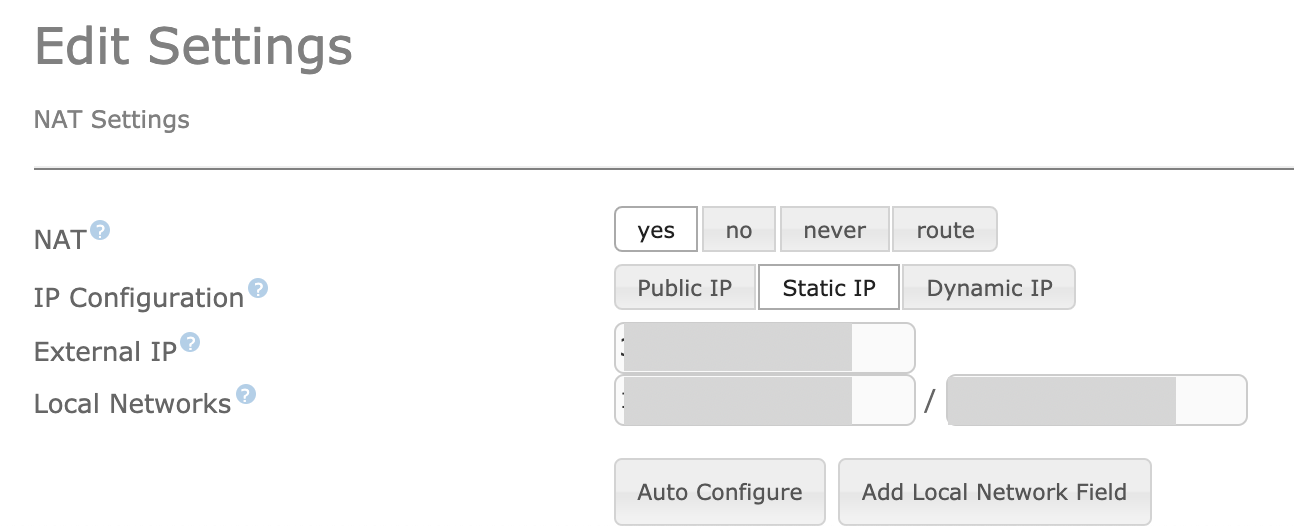This screenshot has height=526, width=1294.
Task: Click the Local Networks label text
Action: (133, 404)
